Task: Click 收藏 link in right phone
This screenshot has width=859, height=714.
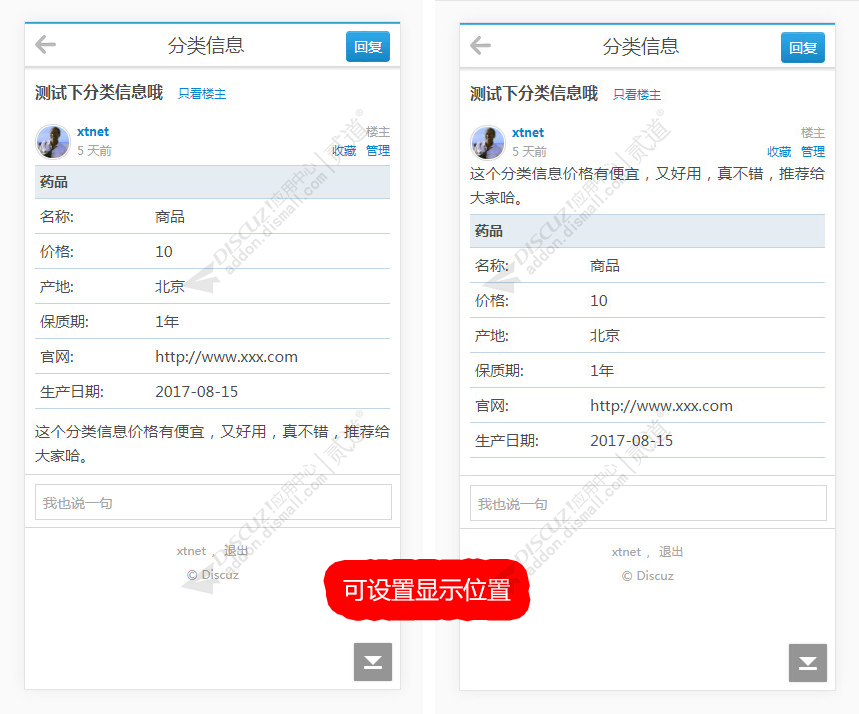Action: click(x=779, y=152)
